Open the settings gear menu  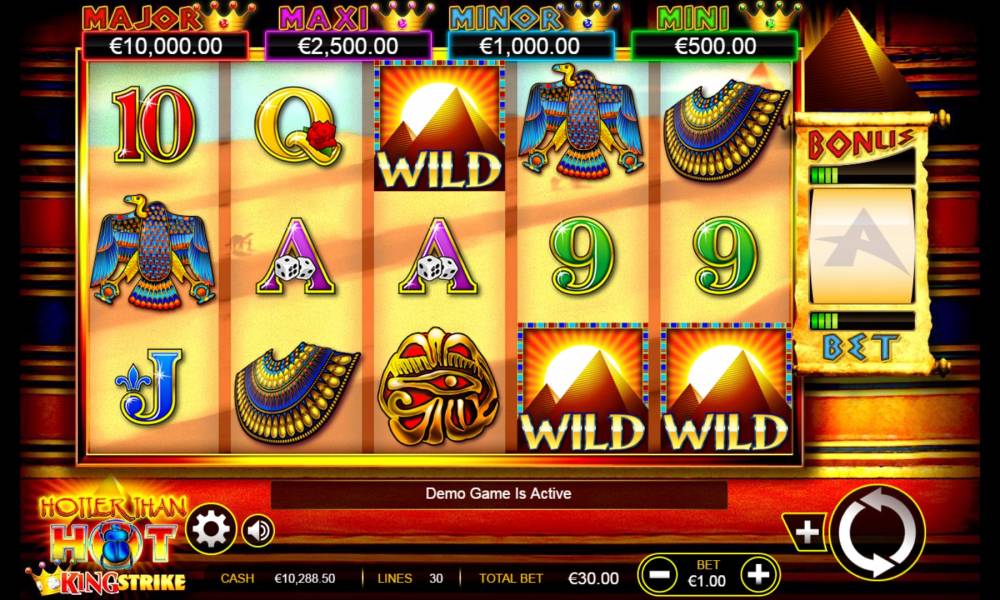click(211, 529)
